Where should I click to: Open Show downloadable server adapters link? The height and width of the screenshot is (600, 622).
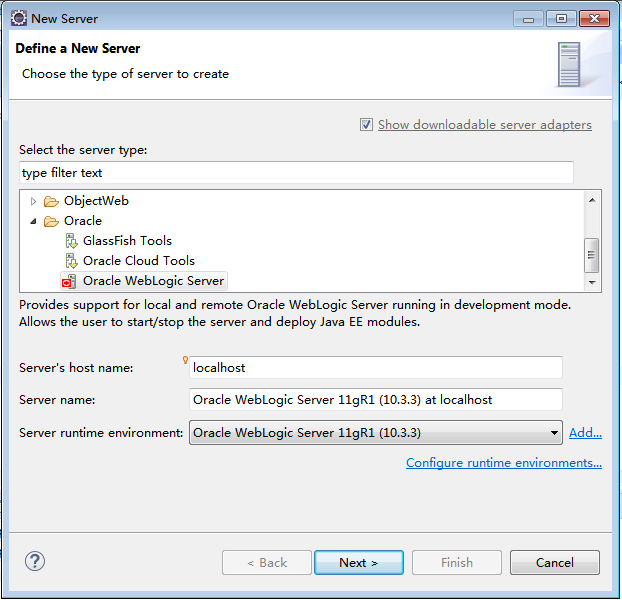pos(485,125)
